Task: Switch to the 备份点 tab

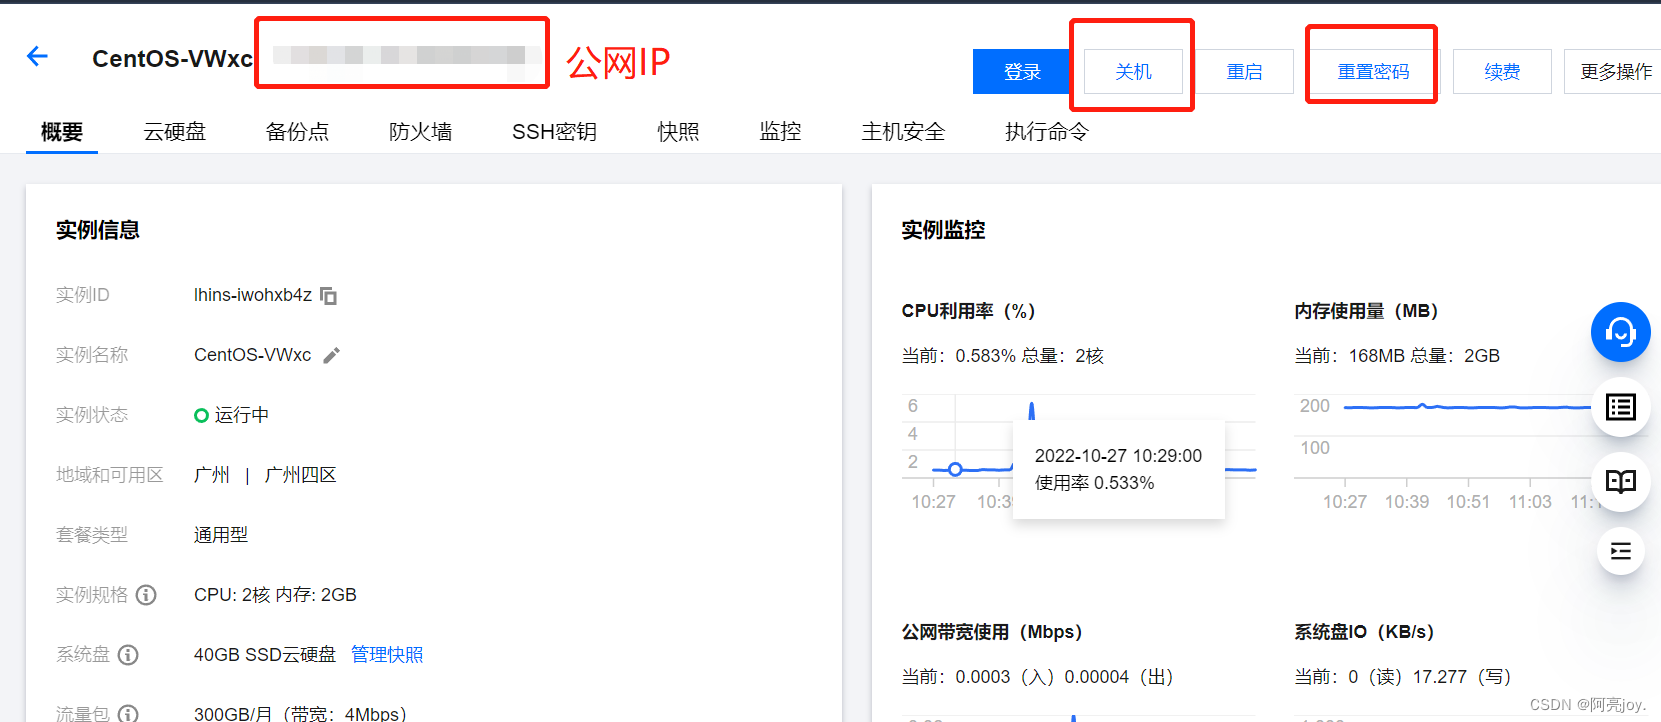Action: [297, 132]
